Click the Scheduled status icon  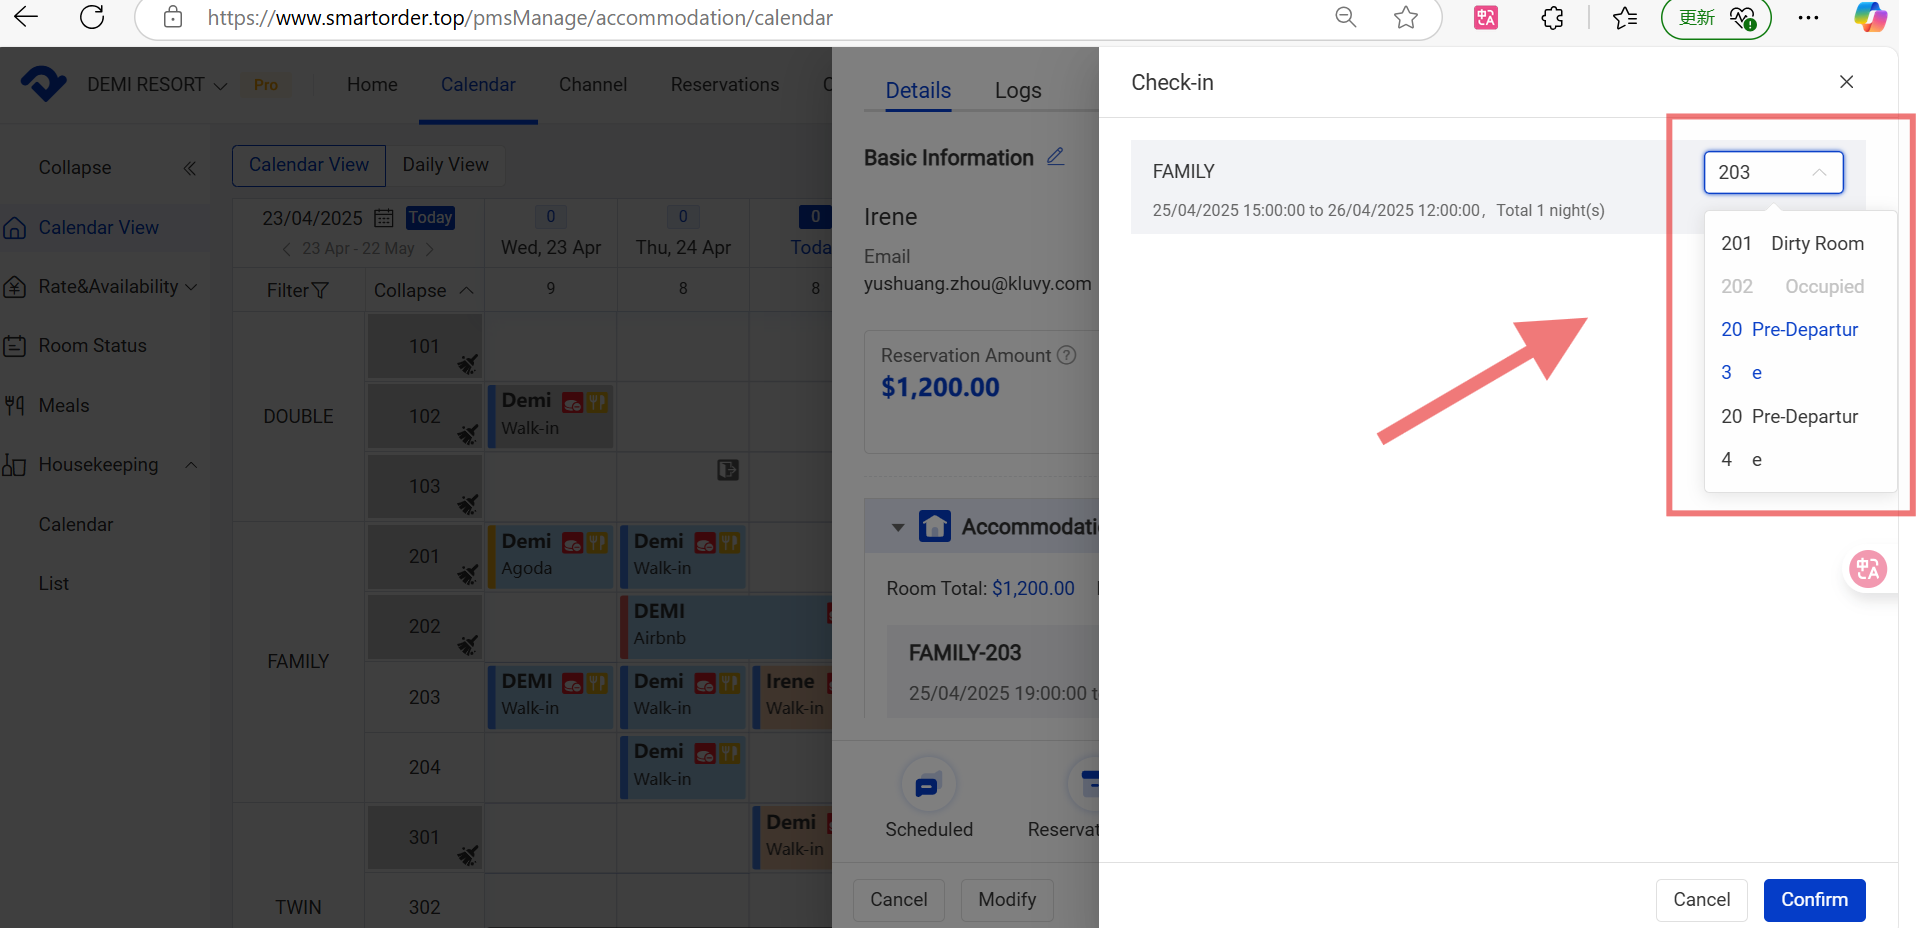click(928, 786)
